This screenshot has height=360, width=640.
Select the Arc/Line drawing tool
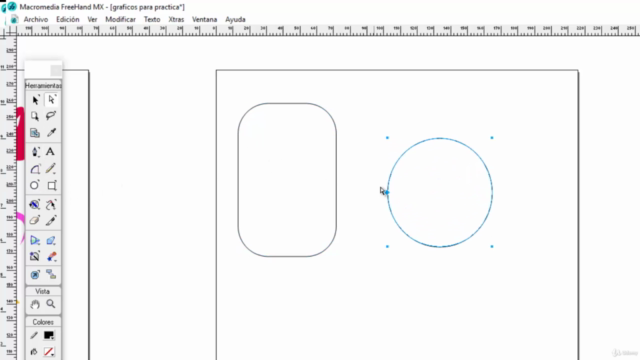35,169
